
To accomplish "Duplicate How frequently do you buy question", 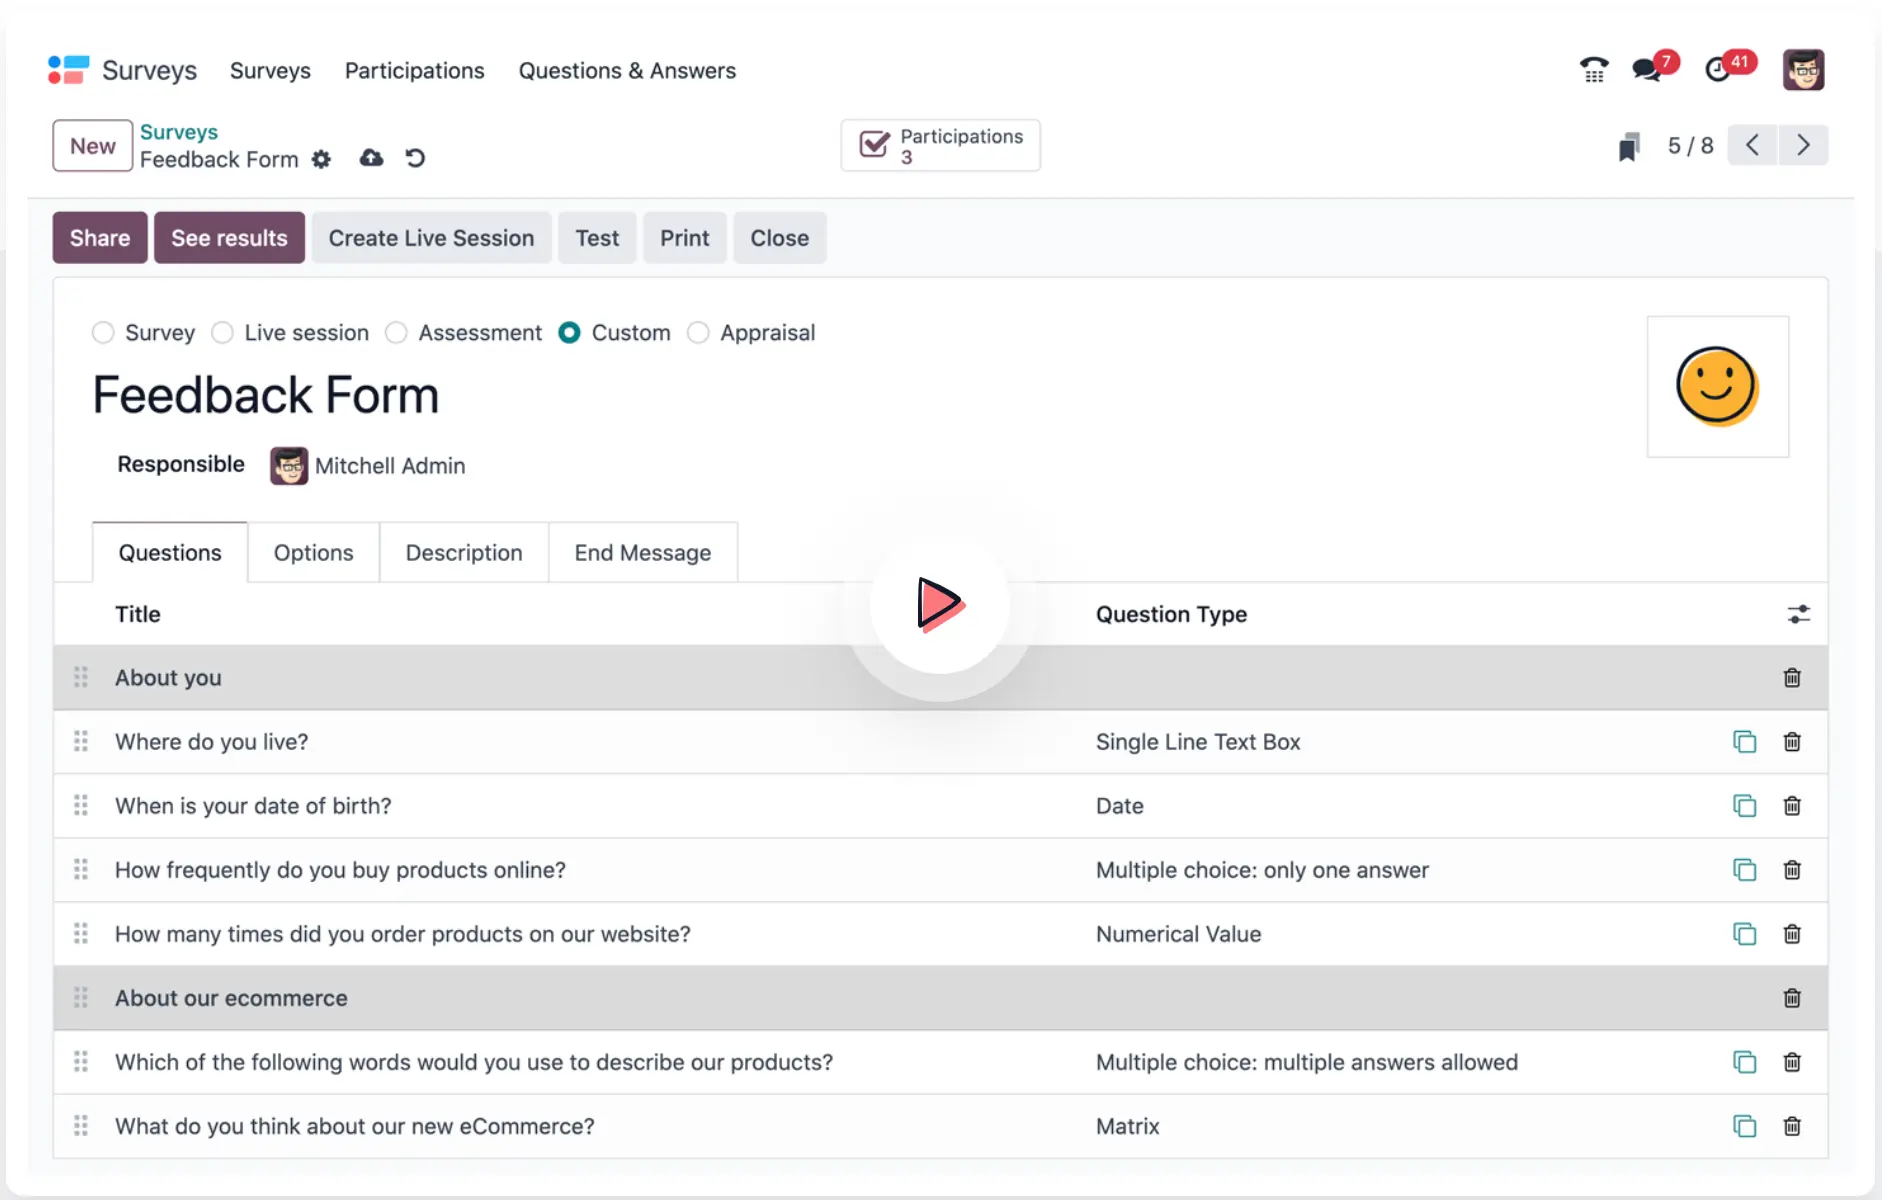I will (x=1744, y=870).
